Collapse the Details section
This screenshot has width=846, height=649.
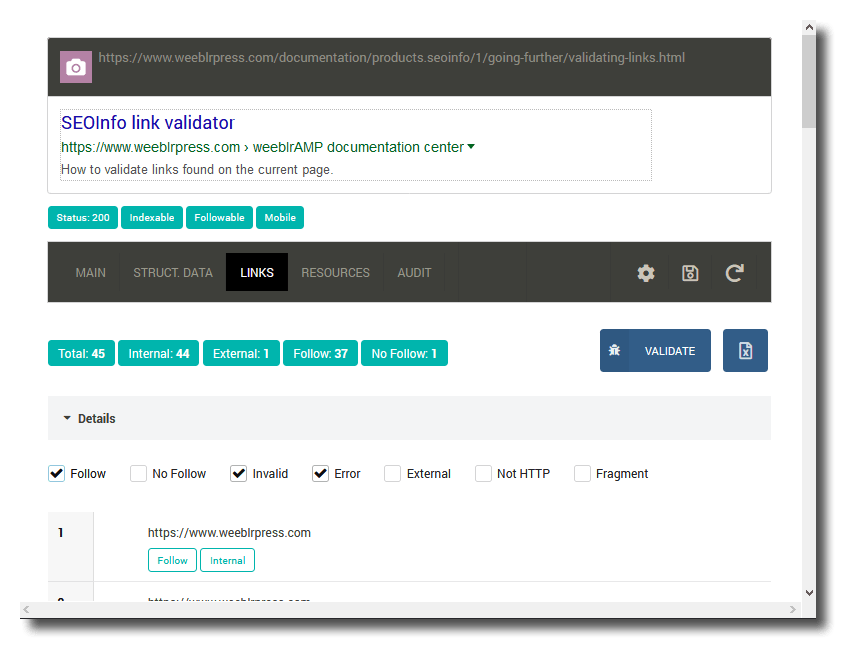[x=409, y=418]
